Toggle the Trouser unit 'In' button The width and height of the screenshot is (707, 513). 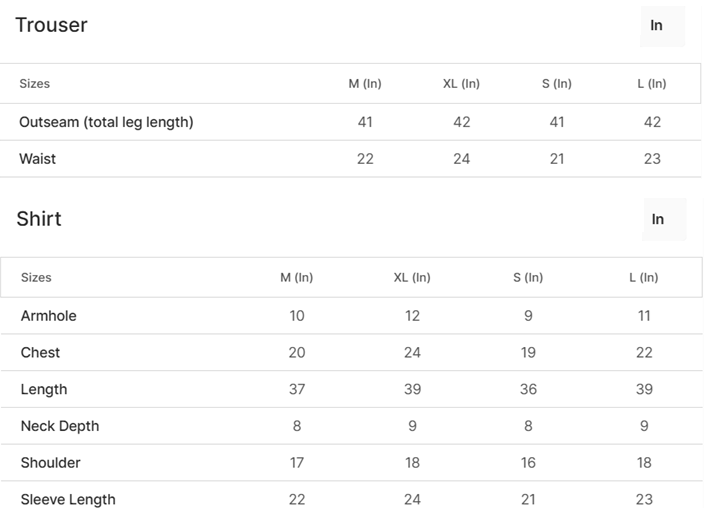pyautogui.click(x=662, y=26)
